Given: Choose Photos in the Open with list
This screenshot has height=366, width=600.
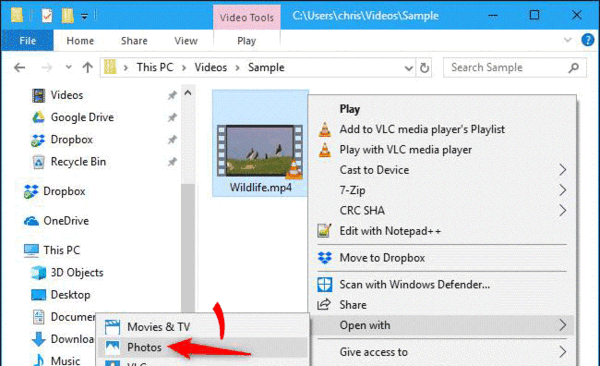Looking at the screenshot, I should click(202, 347).
